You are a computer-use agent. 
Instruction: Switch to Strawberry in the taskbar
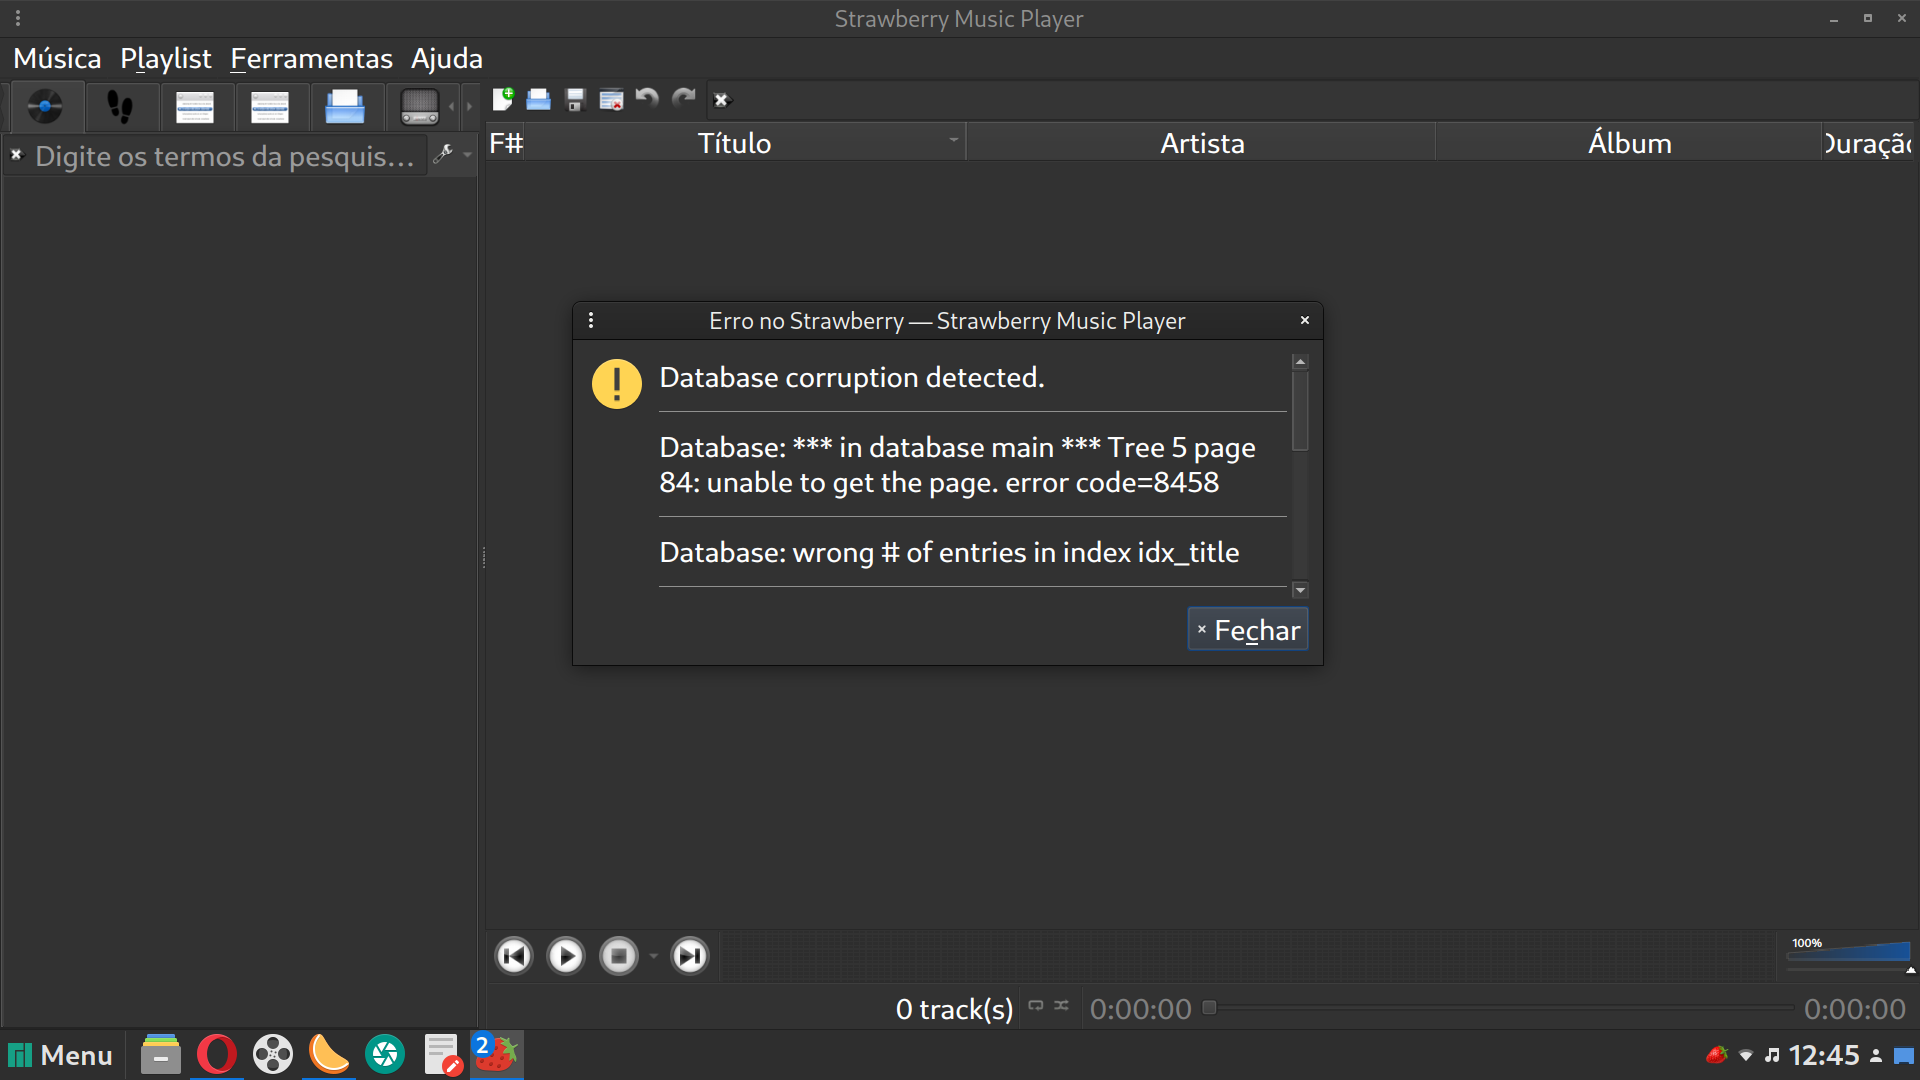click(x=496, y=1055)
